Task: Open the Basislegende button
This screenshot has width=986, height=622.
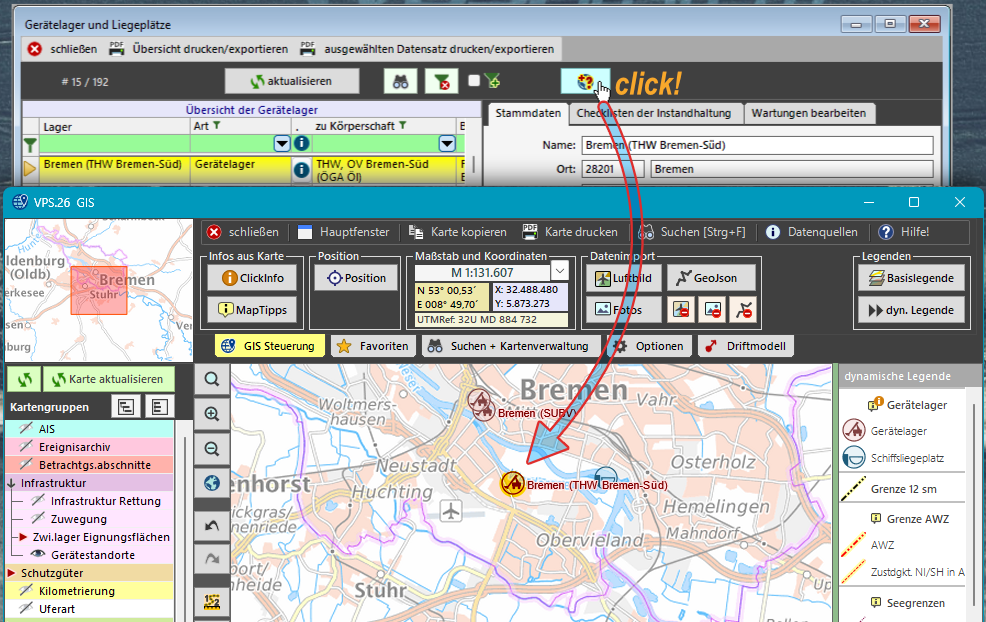Action: [911, 278]
